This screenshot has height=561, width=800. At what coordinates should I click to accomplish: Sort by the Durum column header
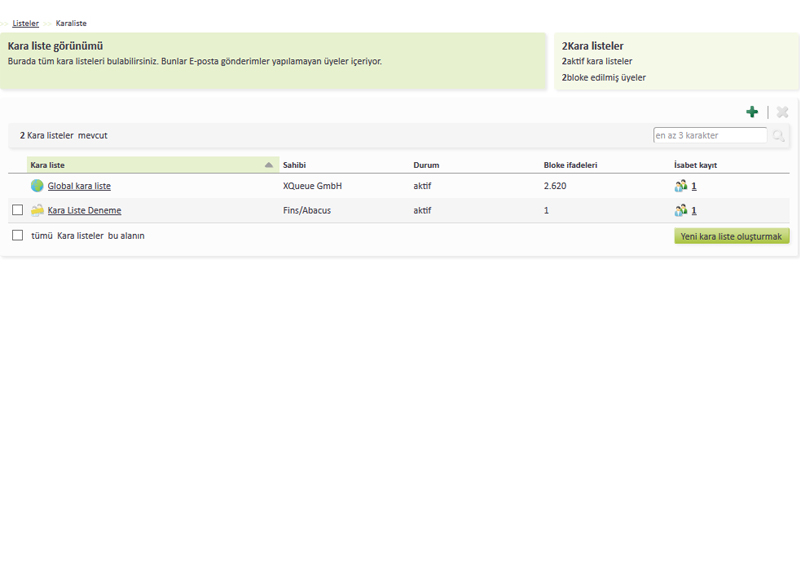pyautogui.click(x=426, y=165)
